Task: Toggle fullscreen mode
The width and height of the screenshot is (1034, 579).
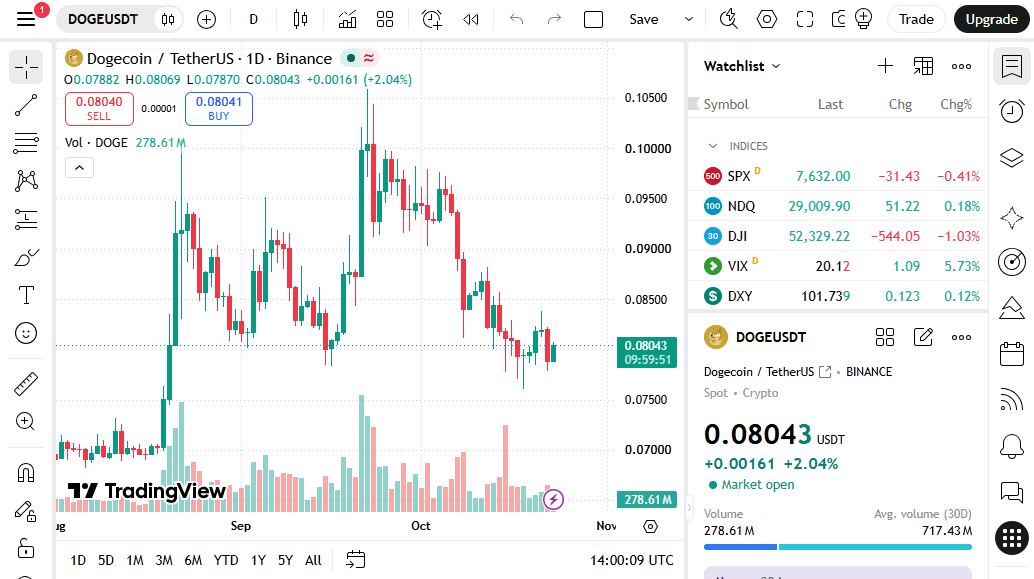Action: (x=805, y=19)
